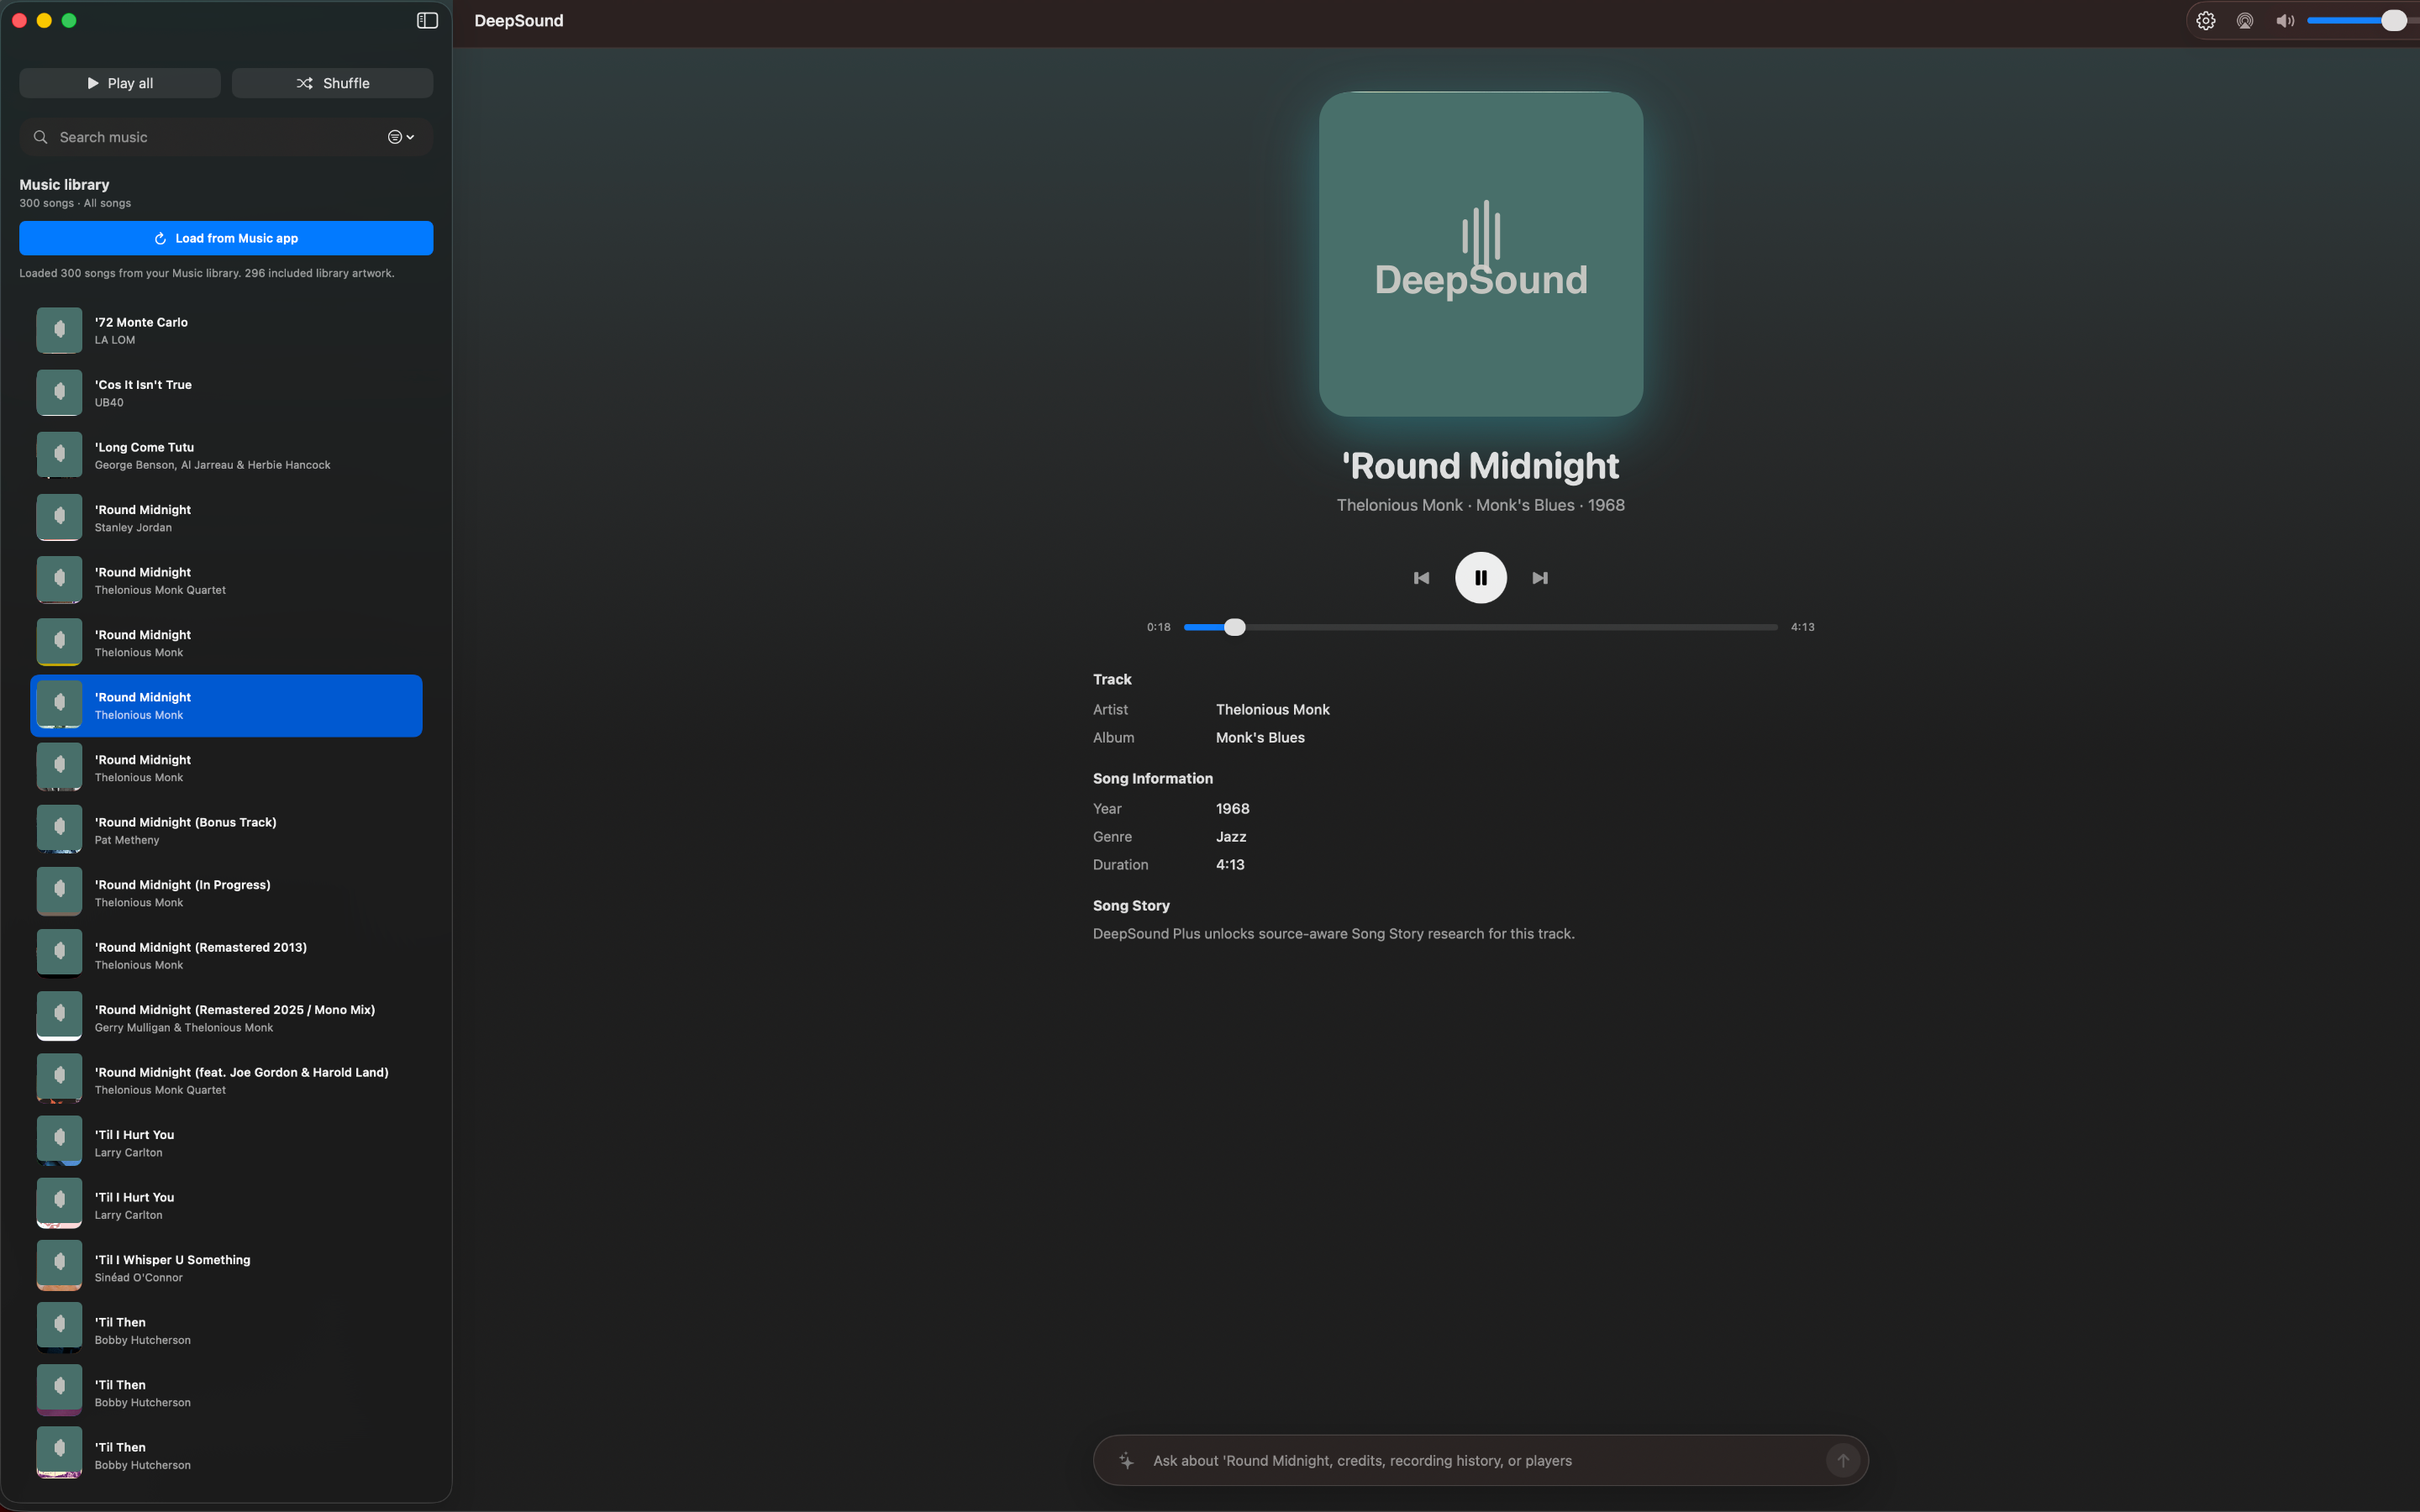The image size is (2420, 1512).
Task: Click the Play all button
Action: 120,83
